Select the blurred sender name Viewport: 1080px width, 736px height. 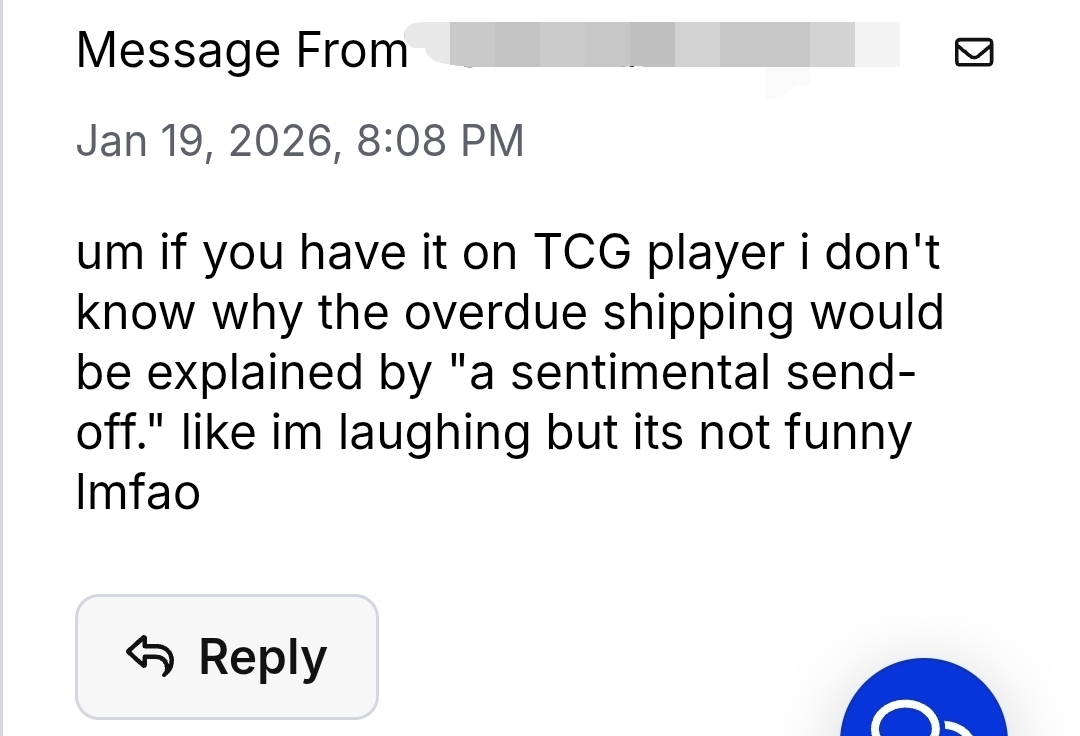pyautogui.click(x=662, y=48)
